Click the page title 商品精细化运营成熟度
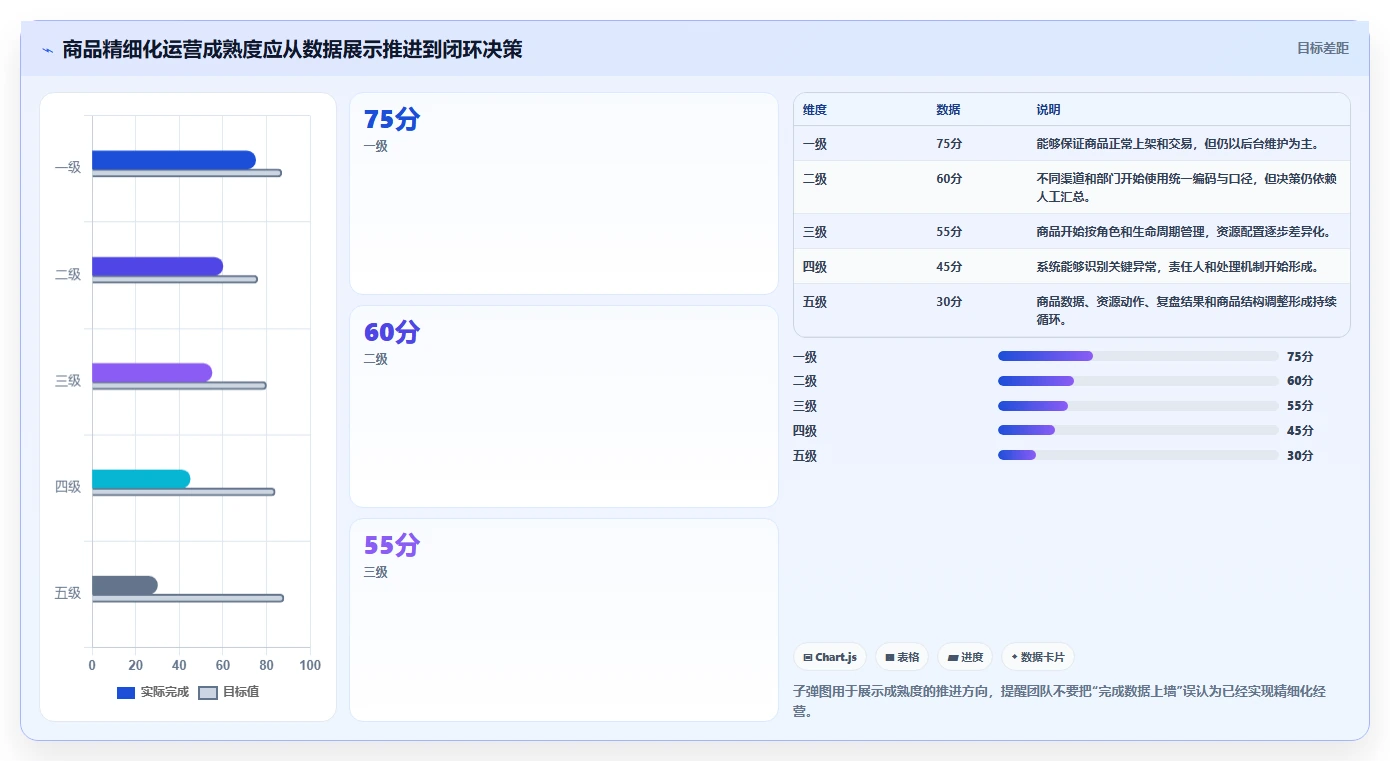 [x=292, y=49]
